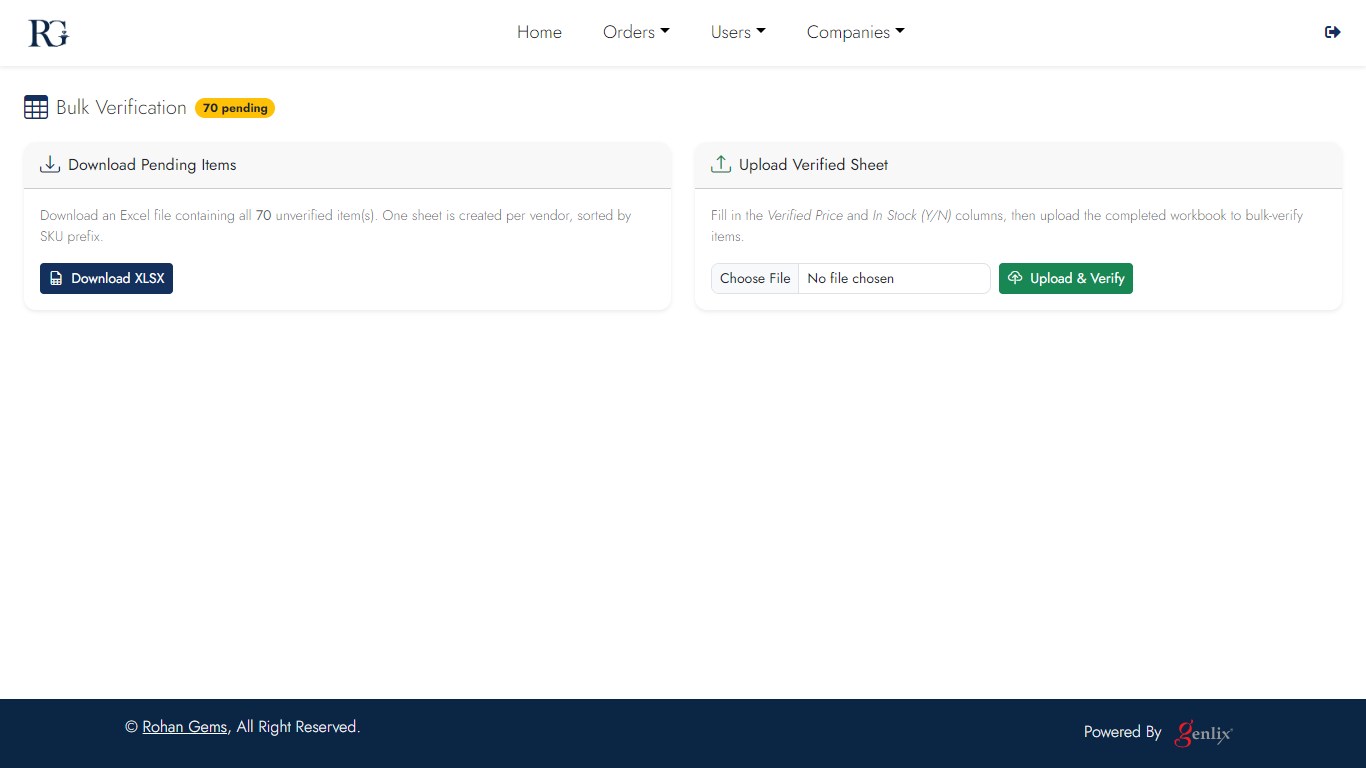This screenshot has width=1366, height=768.
Task: Click the table grid icon beside Bulk Verification
Action: pyautogui.click(x=36, y=108)
